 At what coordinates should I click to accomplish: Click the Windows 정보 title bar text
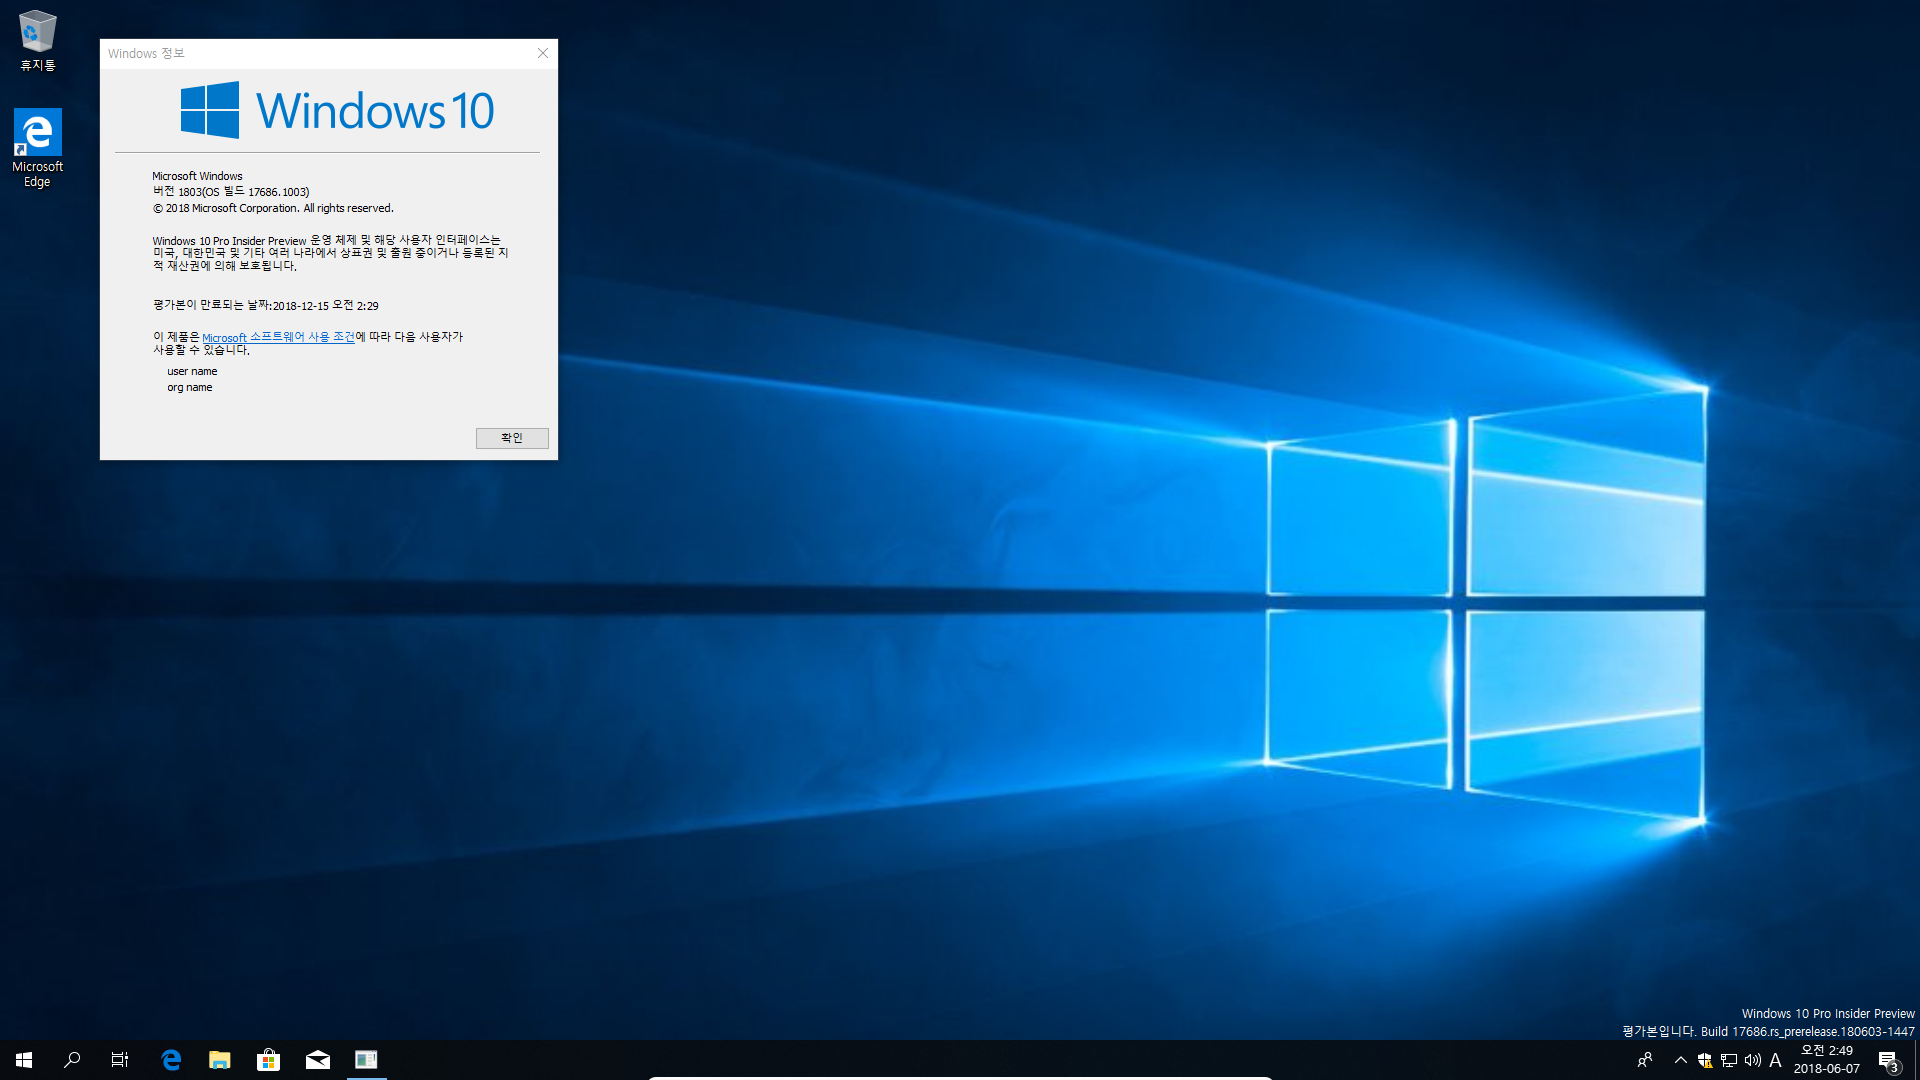click(146, 53)
